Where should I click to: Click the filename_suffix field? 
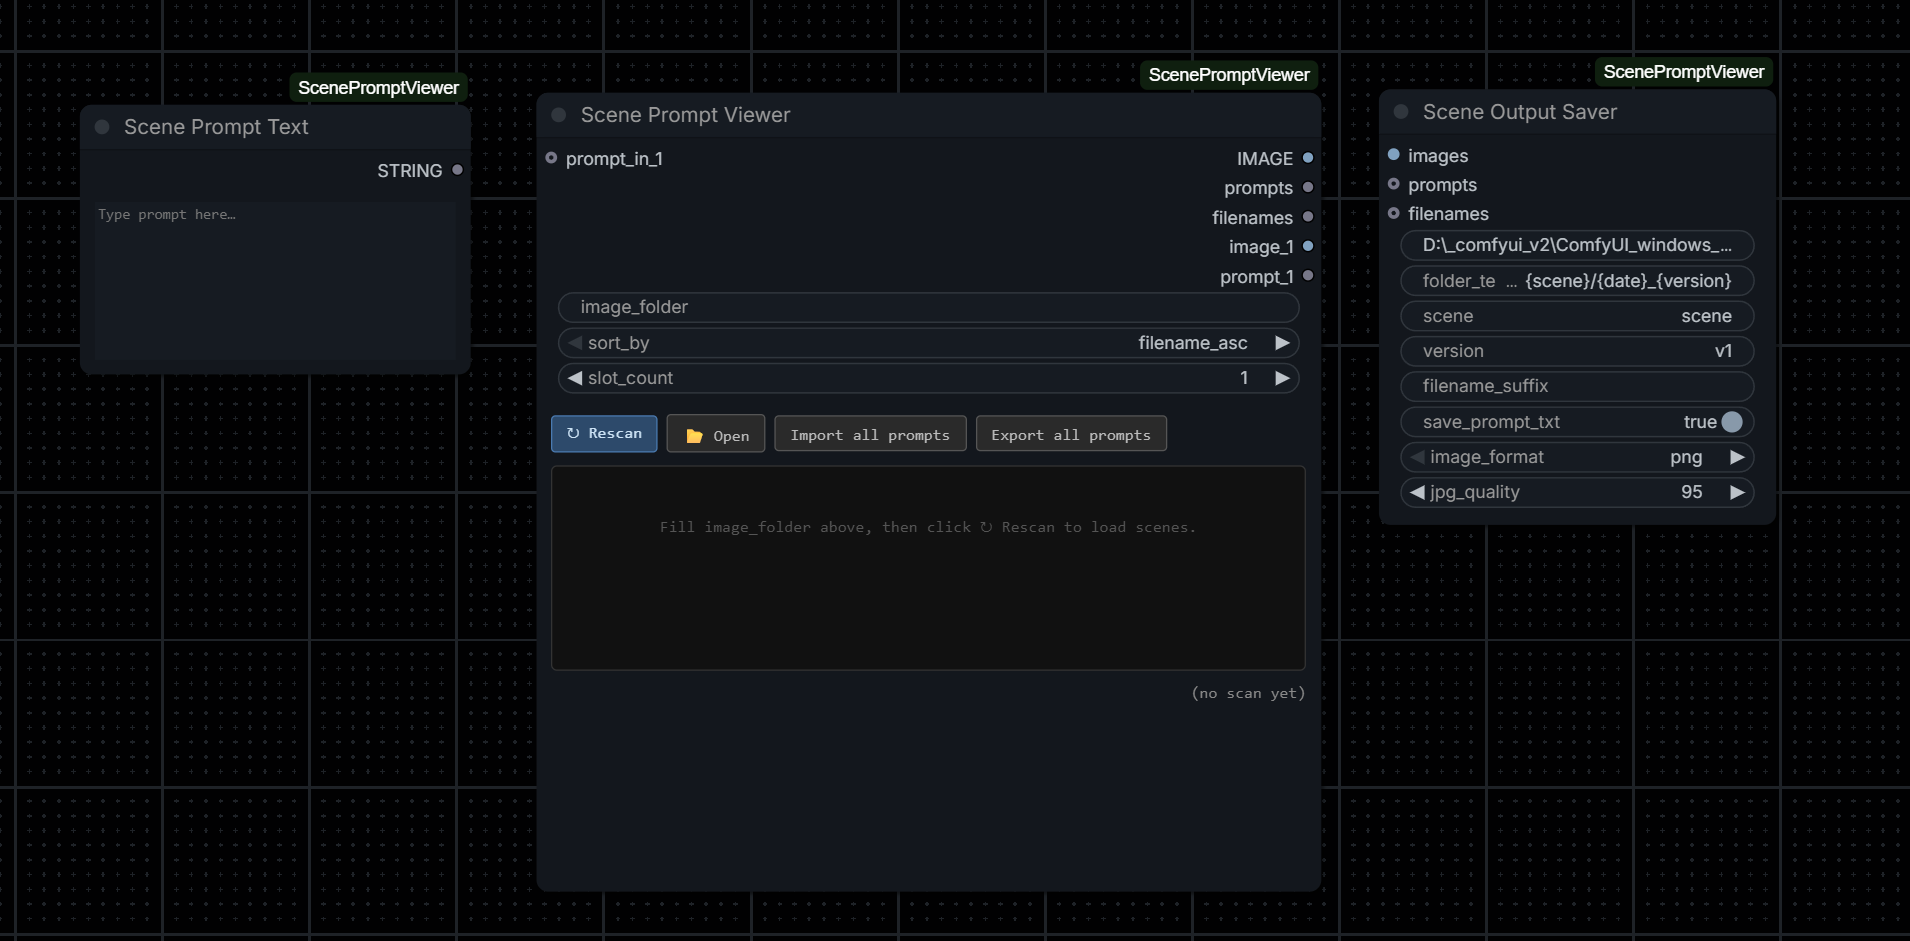pyautogui.click(x=1577, y=386)
